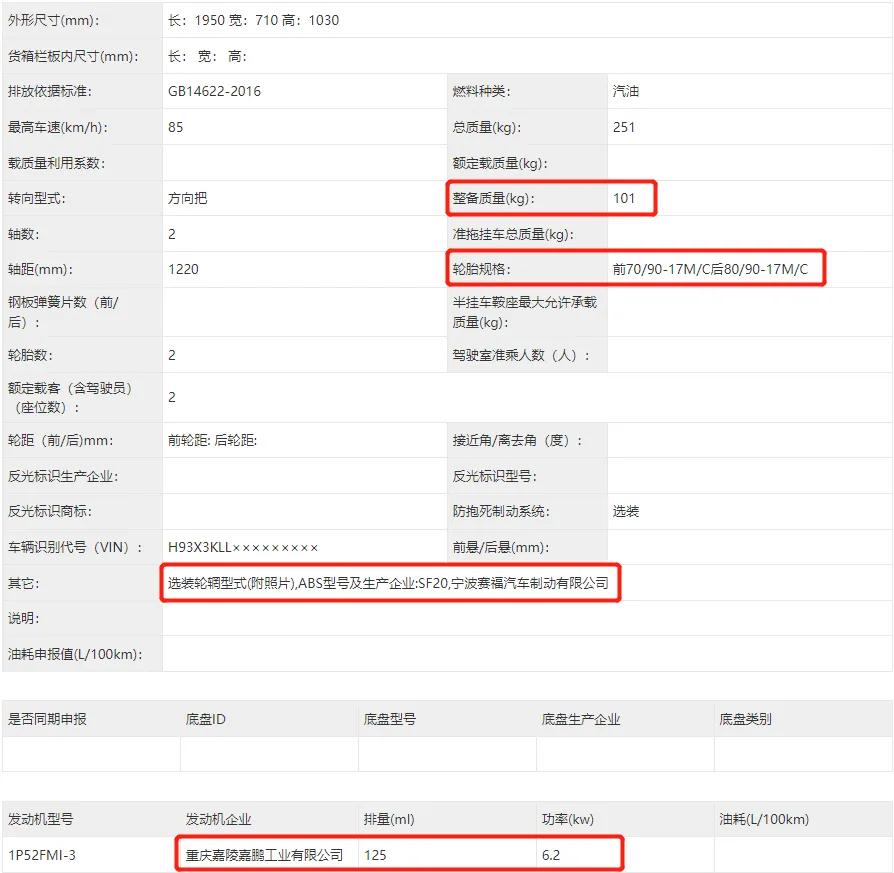894x873 pixels.
Task: Click the 载质量利用系数 label
Action: (56, 163)
